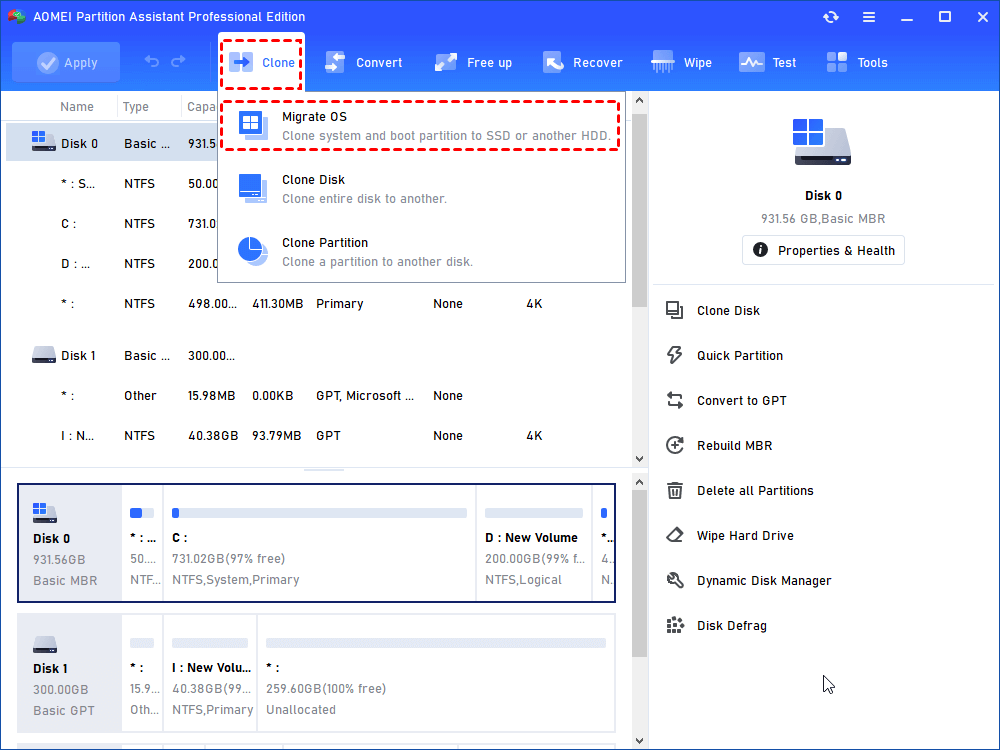Viewport: 1000px width, 750px height.
Task: Open the hamburger menu in title bar
Action: [869, 17]
